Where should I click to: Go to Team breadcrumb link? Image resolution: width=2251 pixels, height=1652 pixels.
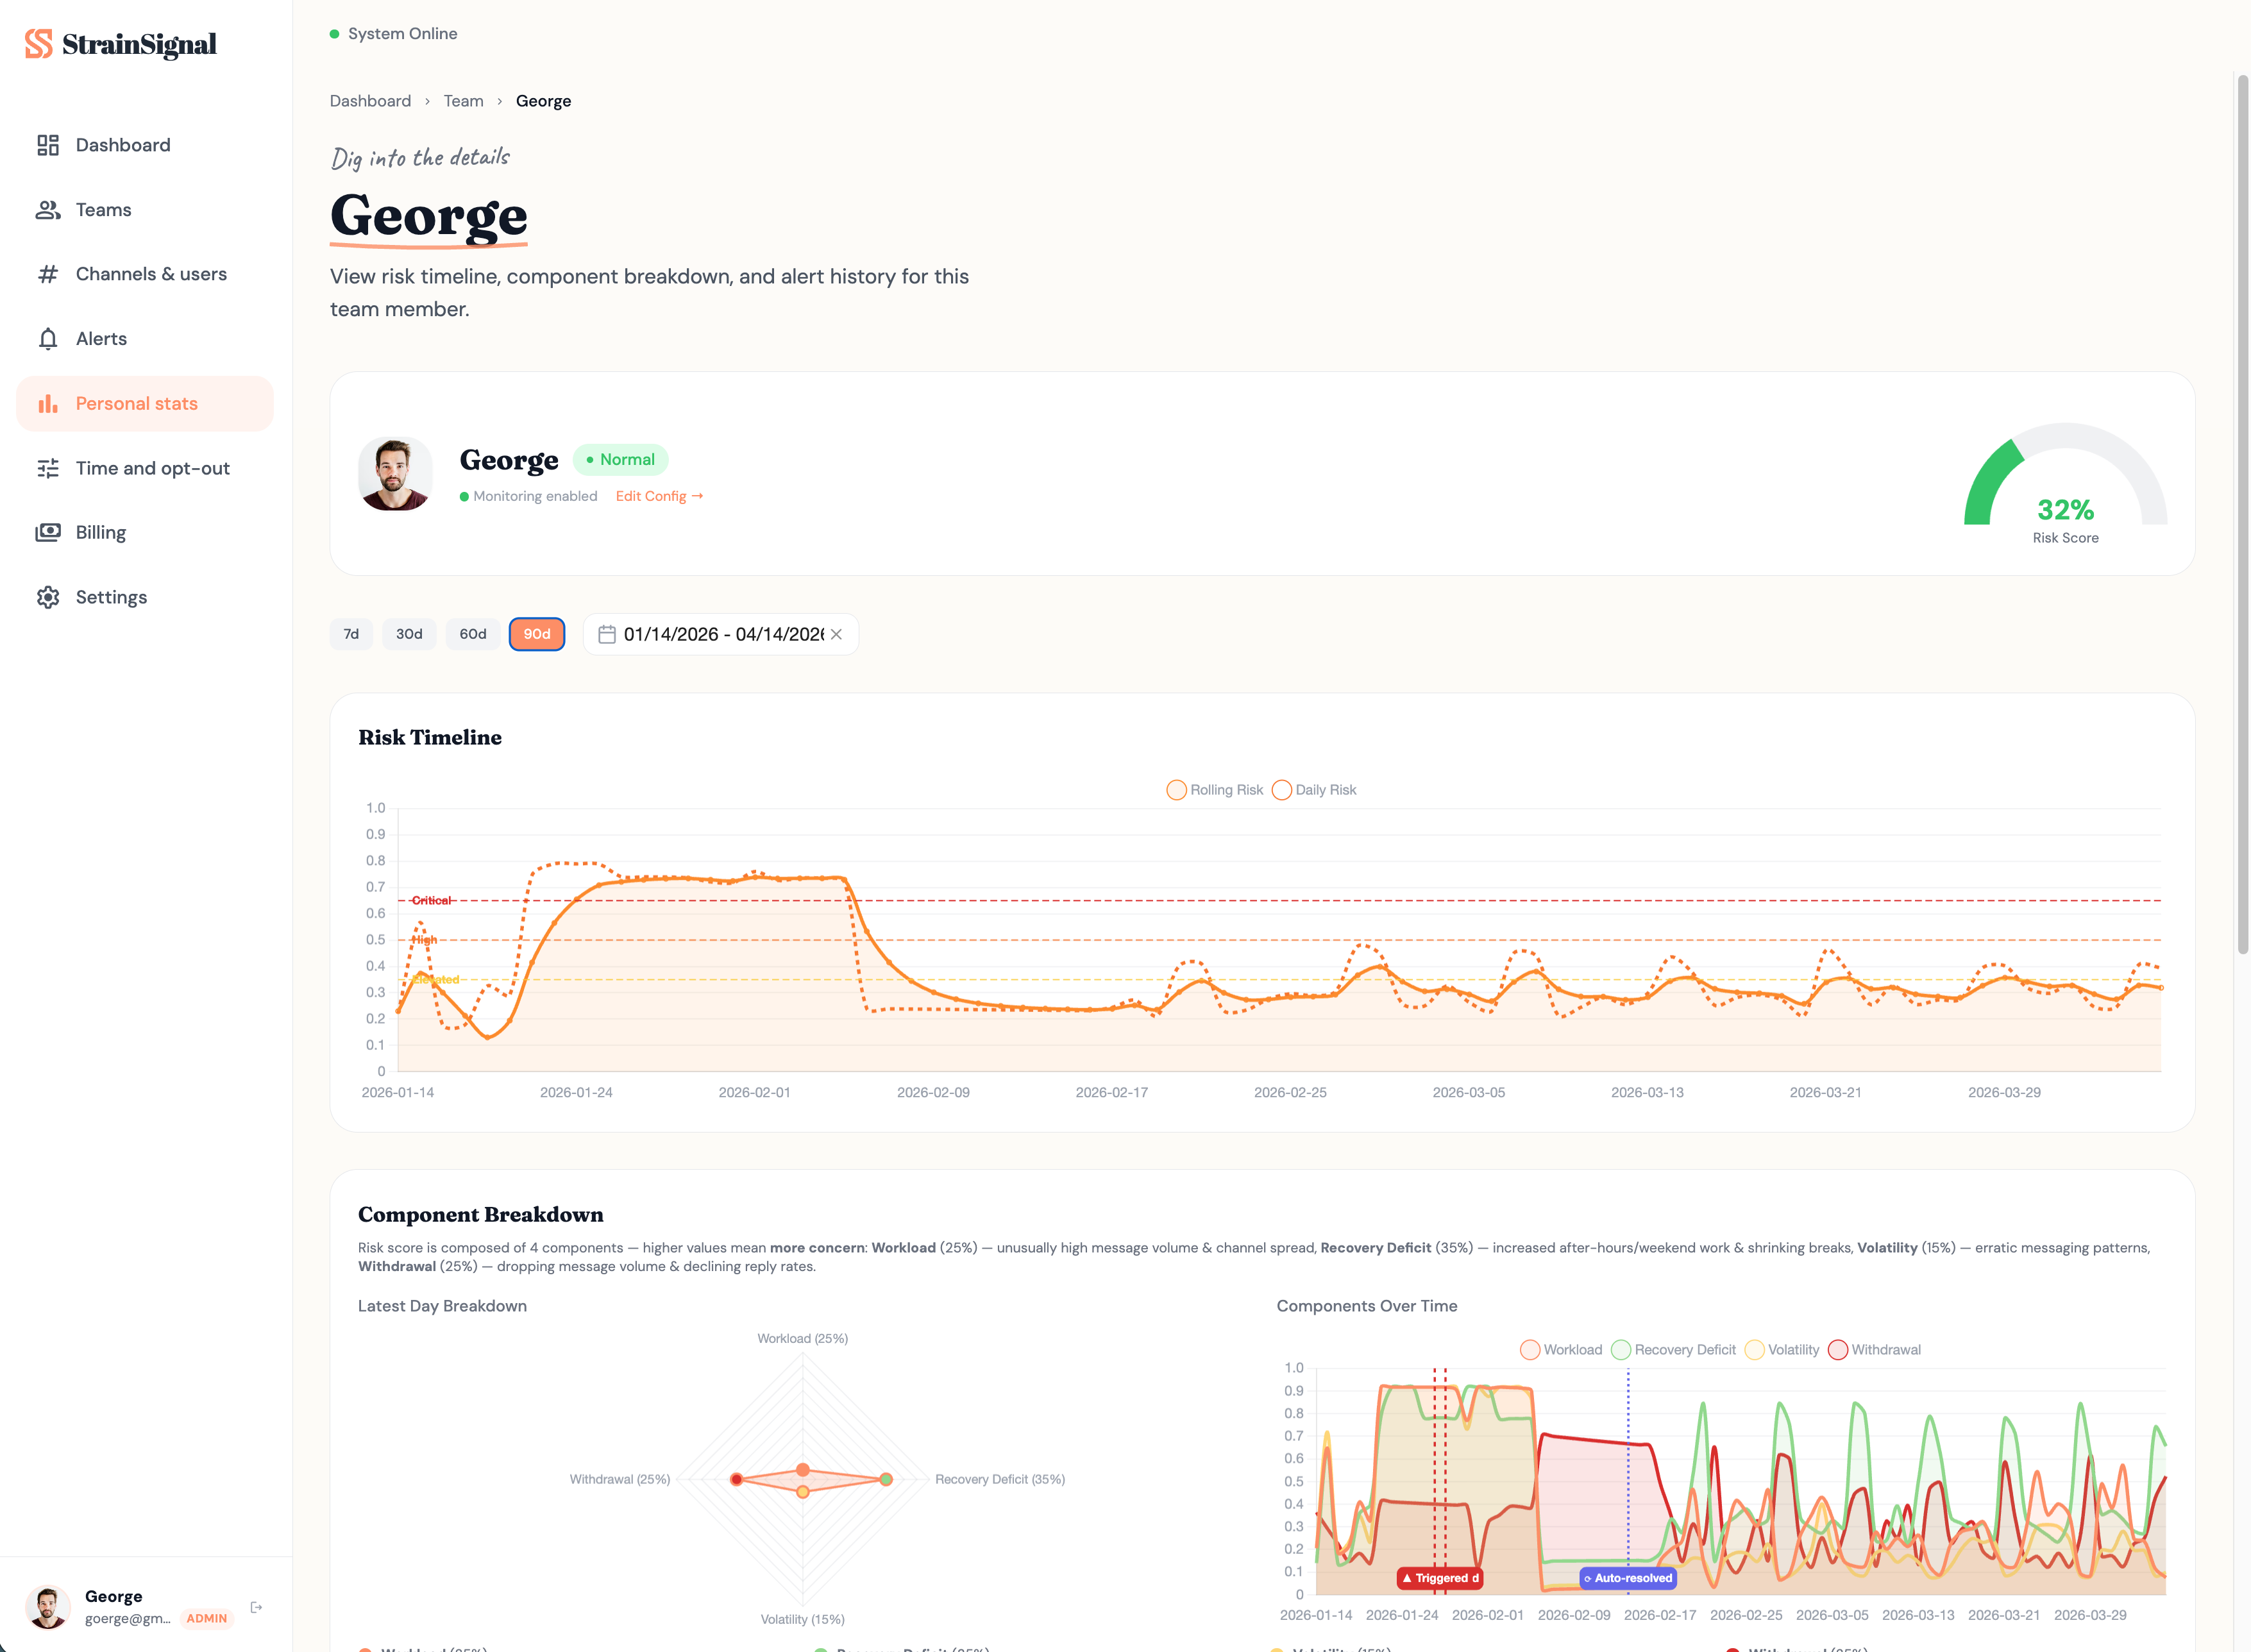point(463,101)
